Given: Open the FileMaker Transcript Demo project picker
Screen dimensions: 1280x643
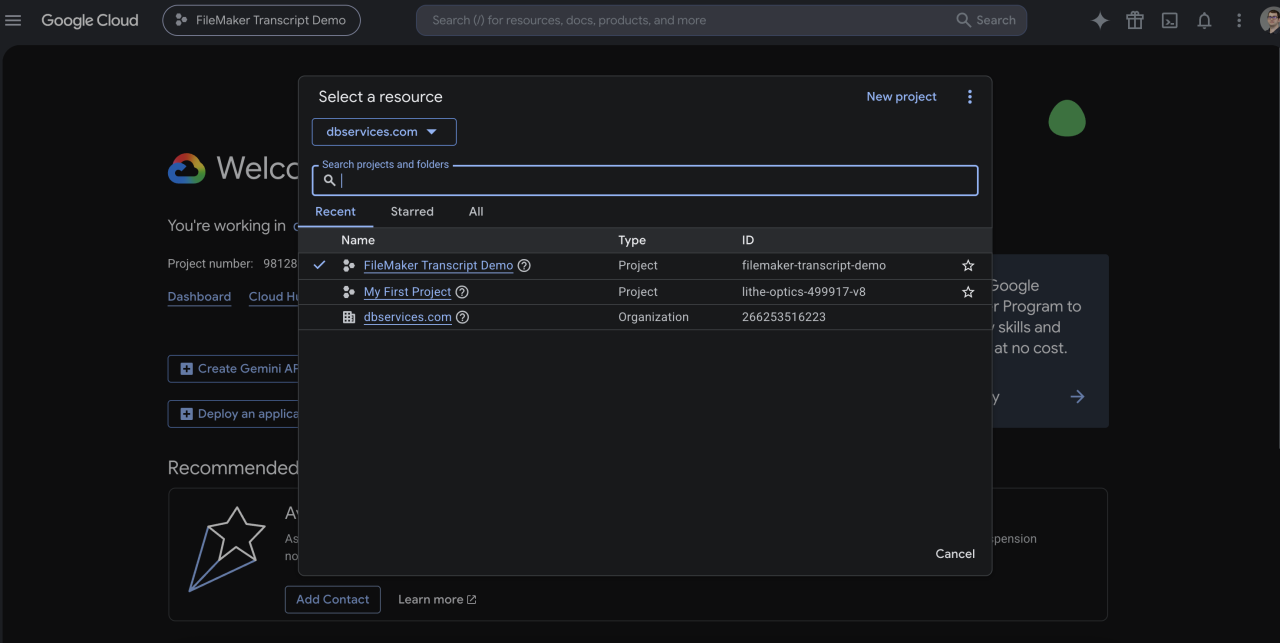Looking at the screenshot, I should tap(261, 20).
